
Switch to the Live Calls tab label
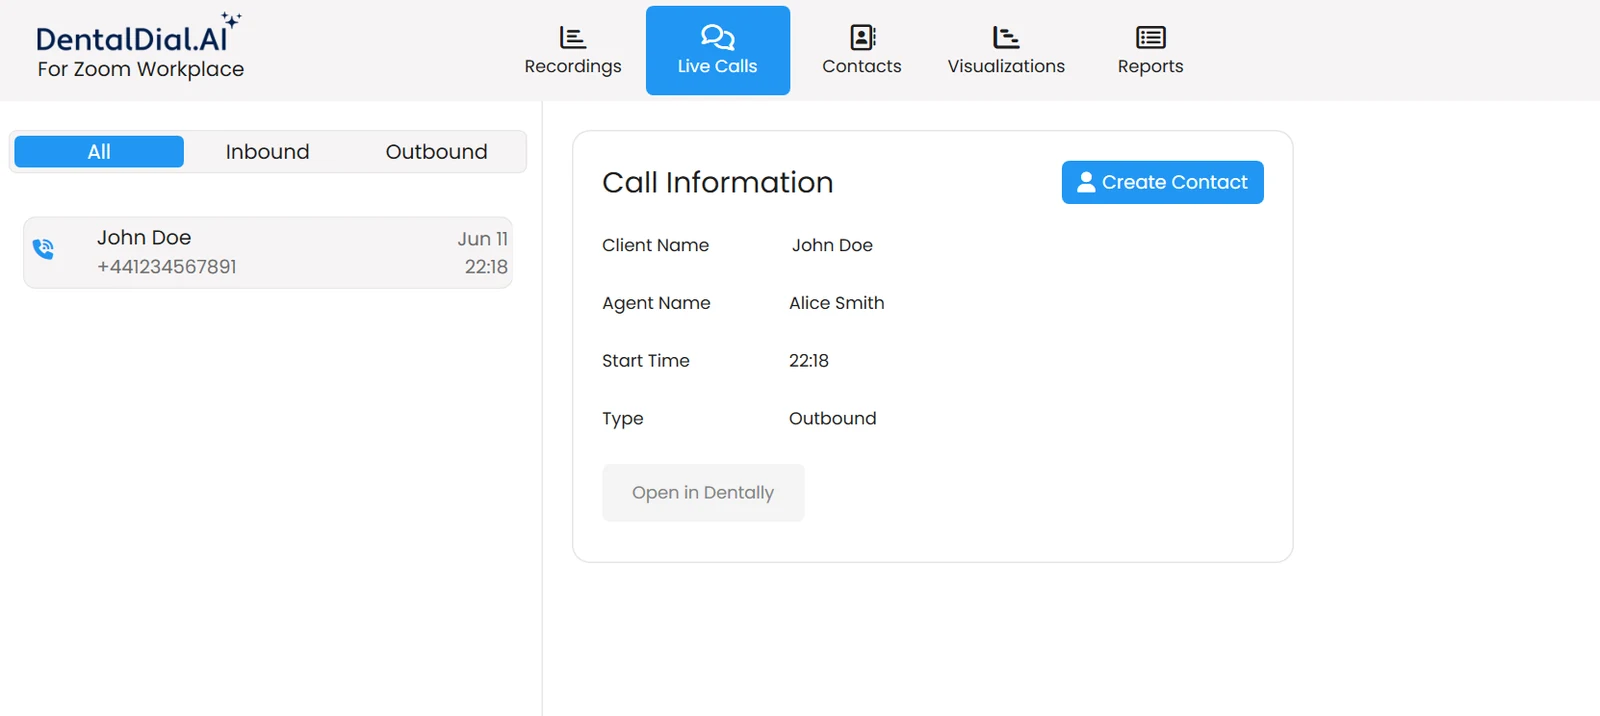tap(717, 66)
